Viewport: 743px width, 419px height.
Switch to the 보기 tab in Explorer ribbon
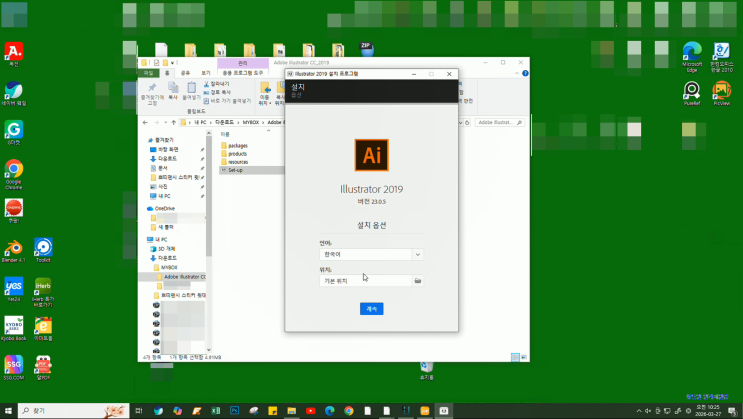206,73
